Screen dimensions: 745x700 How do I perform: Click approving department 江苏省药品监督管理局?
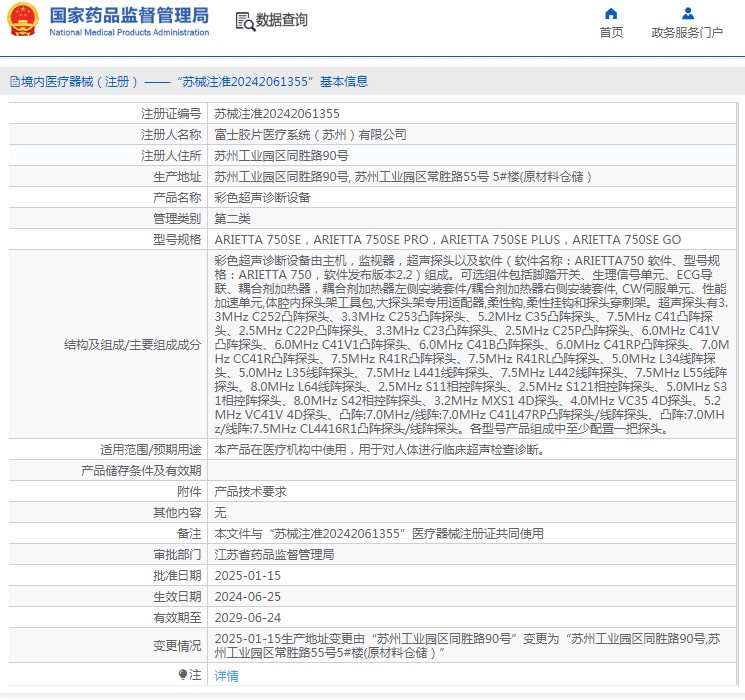(x=274, y=554)
